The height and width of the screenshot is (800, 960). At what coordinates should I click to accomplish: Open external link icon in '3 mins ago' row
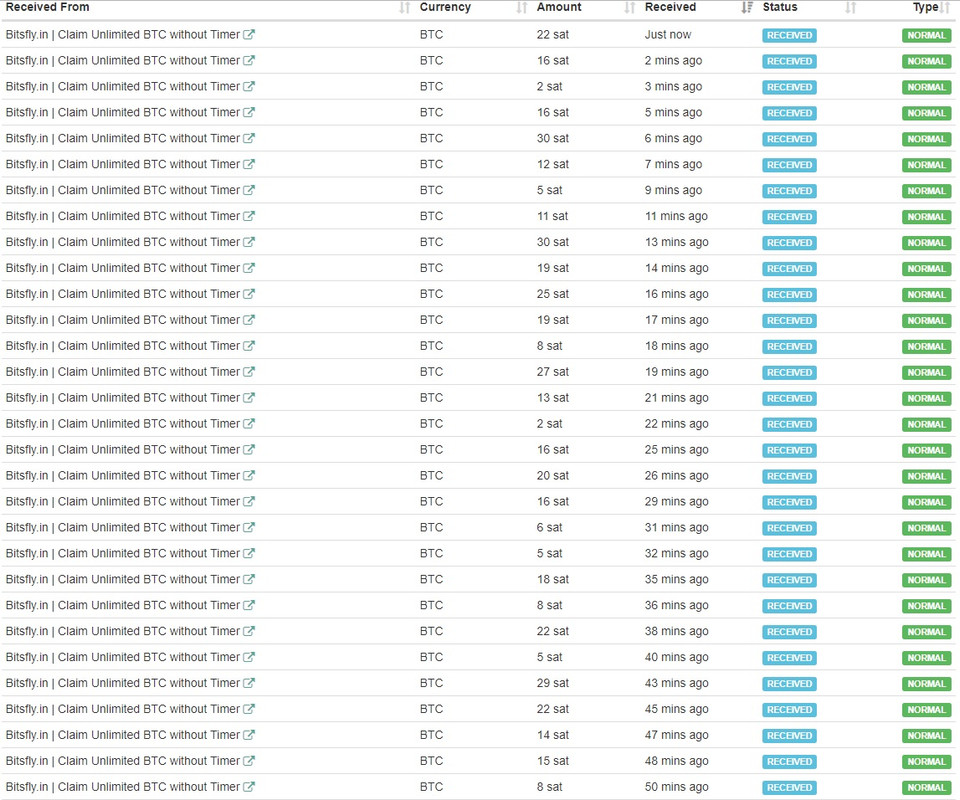click(249, 86)
